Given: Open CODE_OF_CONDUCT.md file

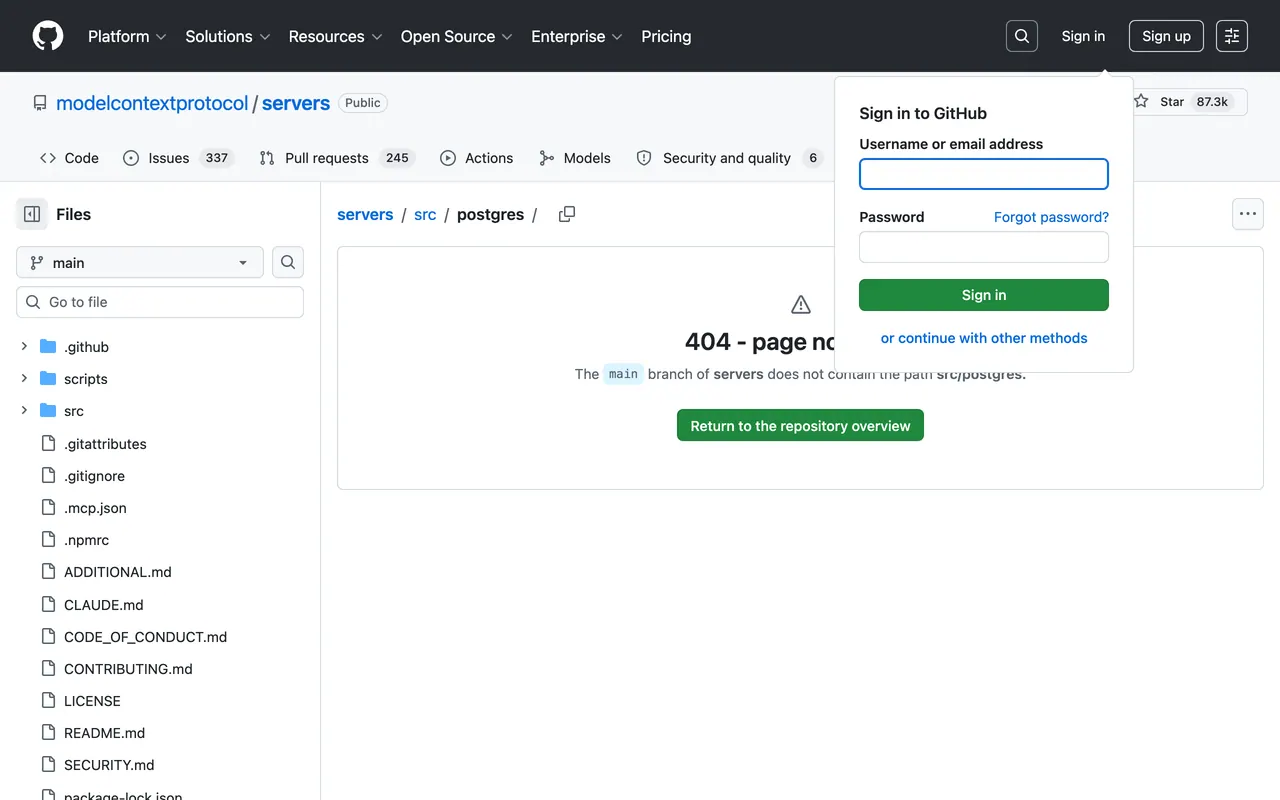Looking at the screenshot, I should tap(145, 637).
